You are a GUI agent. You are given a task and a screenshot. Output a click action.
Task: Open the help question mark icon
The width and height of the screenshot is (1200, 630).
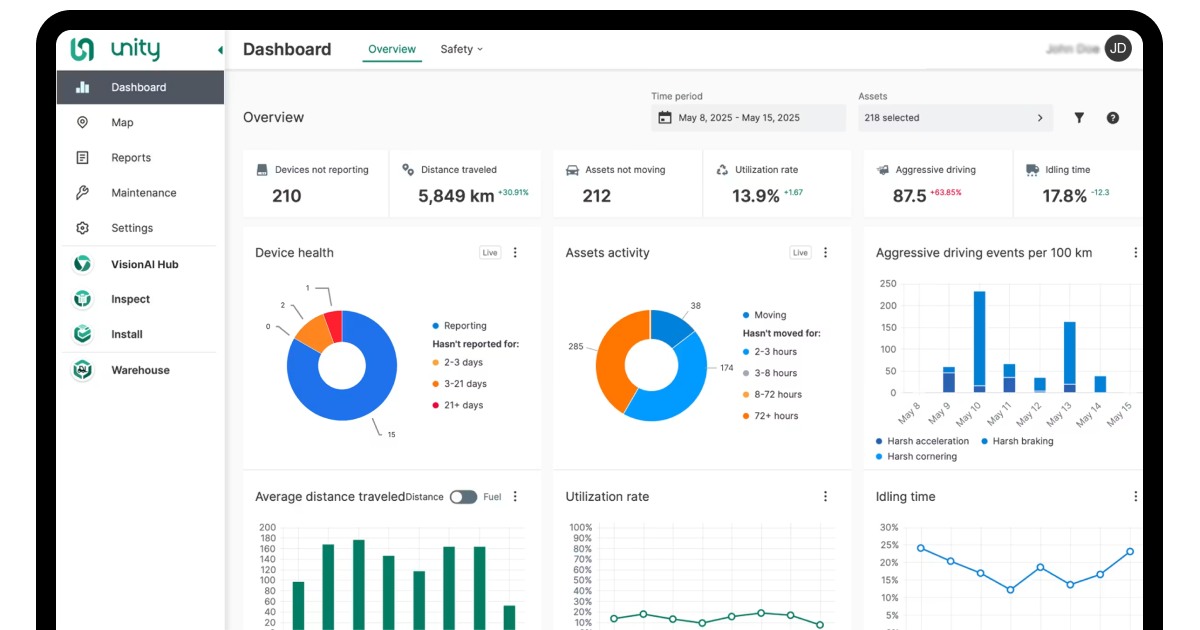(x=1113, y=118)
